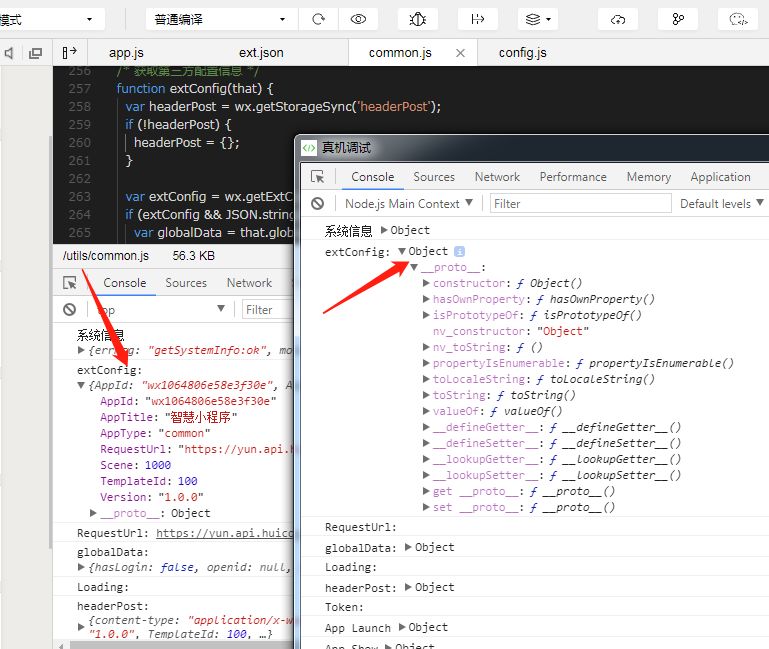Expand the content-type headerPost object row
Viewport: 769px width, 649px height.
pyautogui.click(x=81, y=626)
